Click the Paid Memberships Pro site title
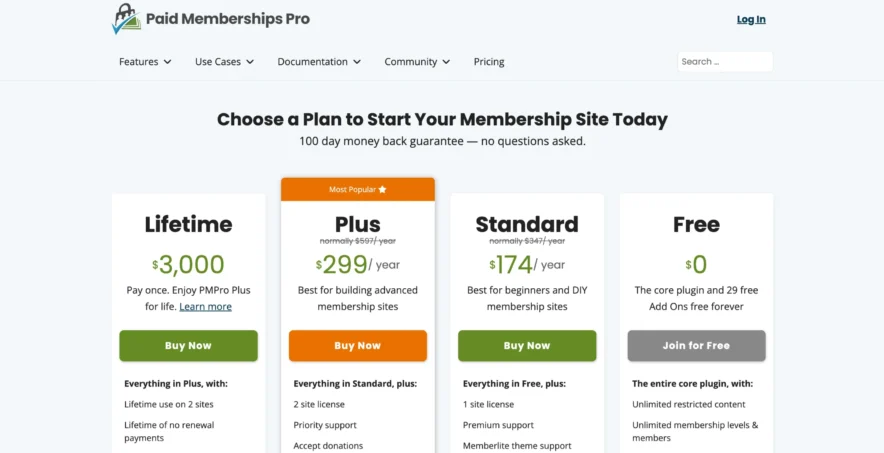884x453 pixels. pyautogui.click(x=227, y=19)
